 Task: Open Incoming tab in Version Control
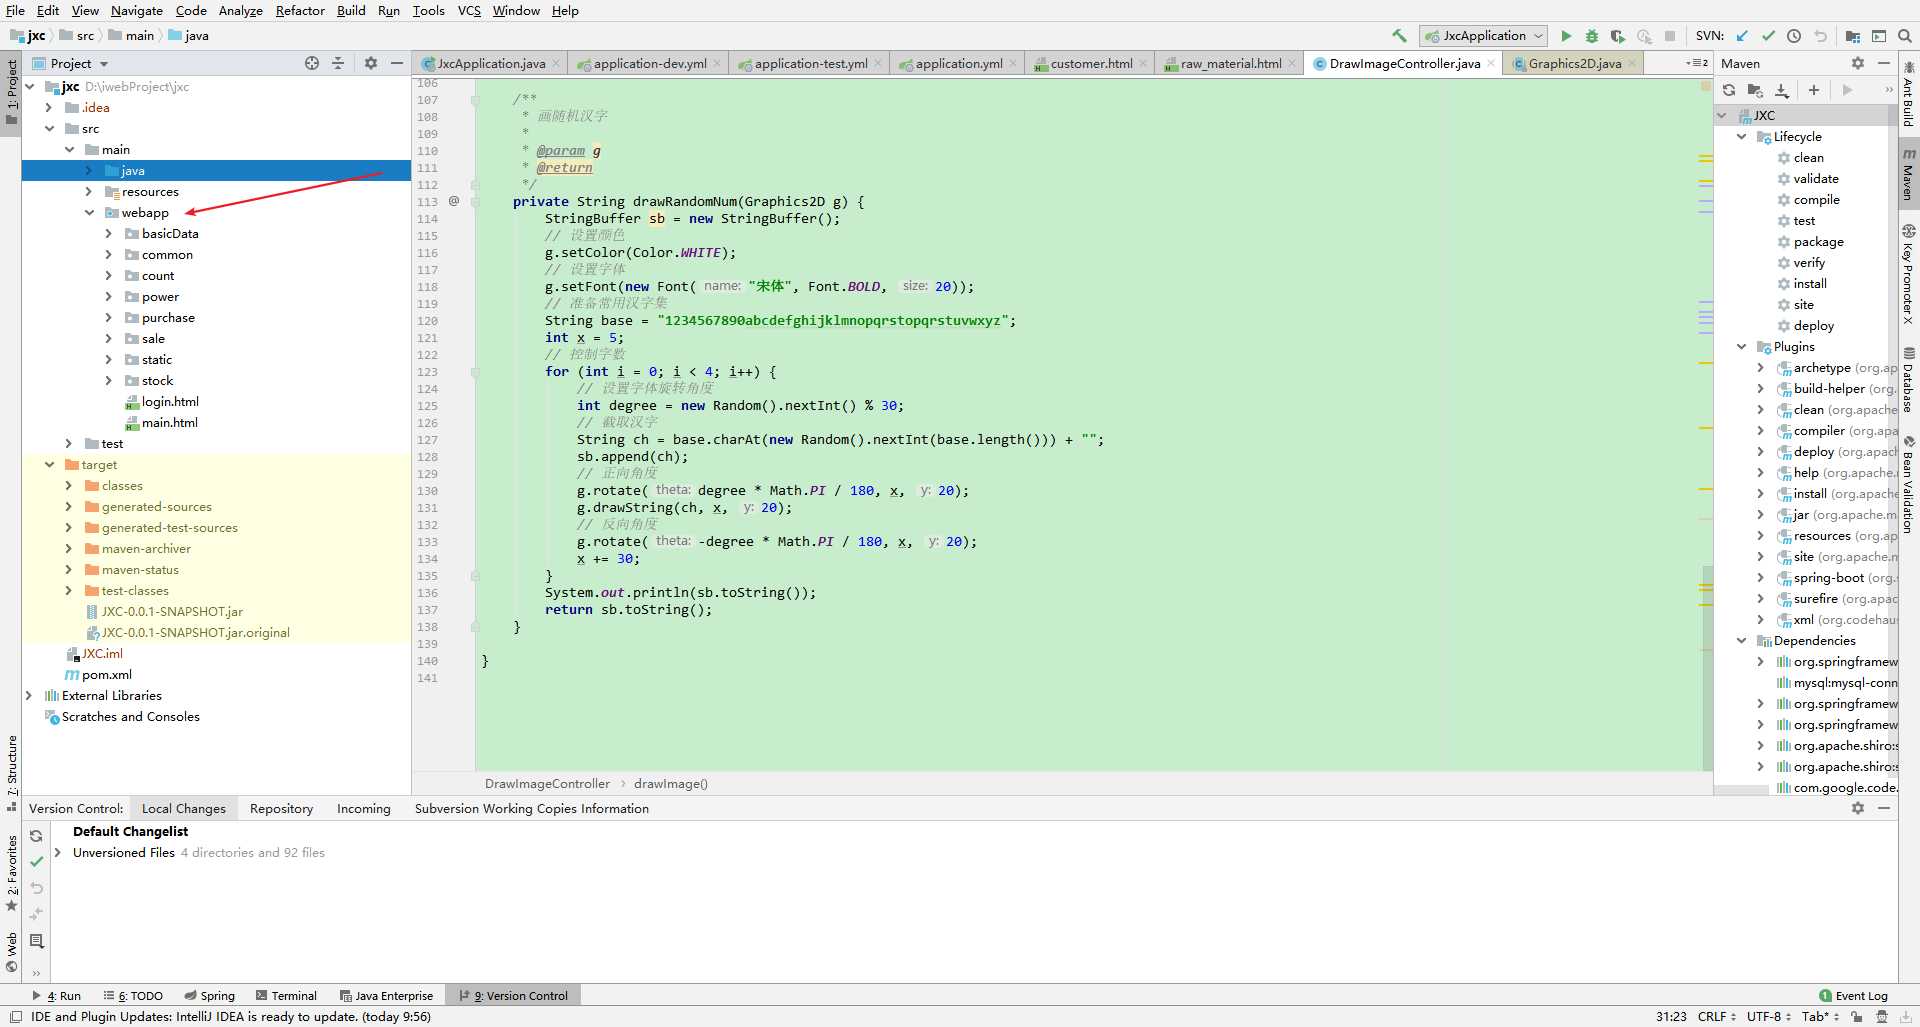coord(364,809)
